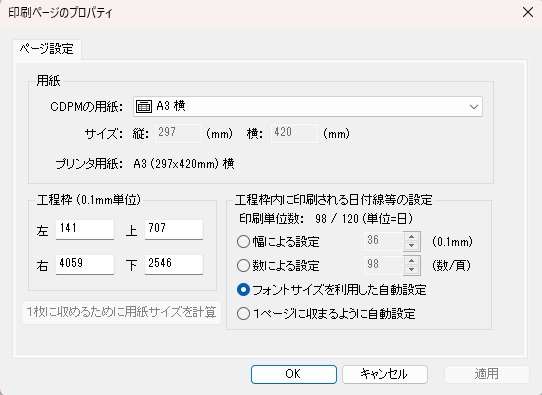The width and height of the screenshot is (542, 395).
Task: Increase count per page with up arrow
Action: (x=411, y=261)
